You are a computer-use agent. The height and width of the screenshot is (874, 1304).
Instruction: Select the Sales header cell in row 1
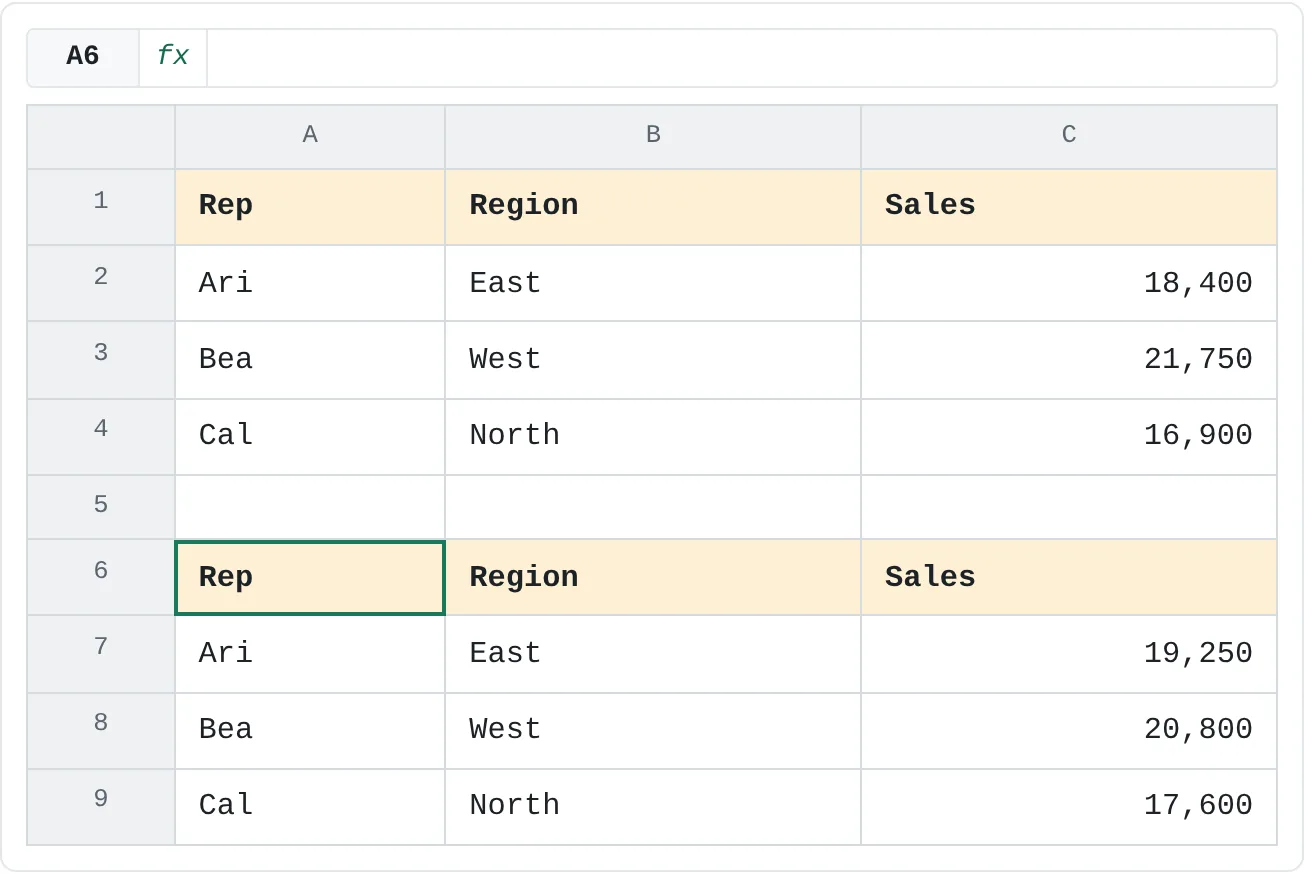click(1069, 207)
